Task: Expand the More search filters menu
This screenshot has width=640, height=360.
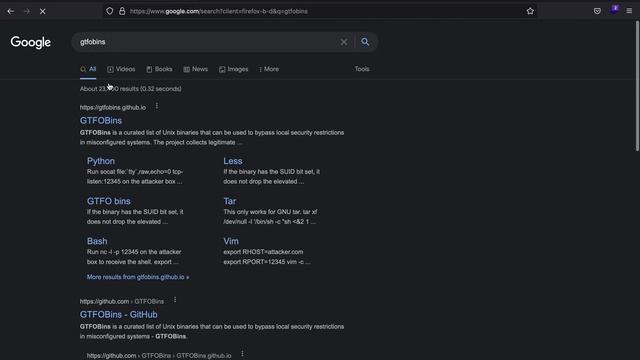Action: pyautogui.click(x=269, y=69)
